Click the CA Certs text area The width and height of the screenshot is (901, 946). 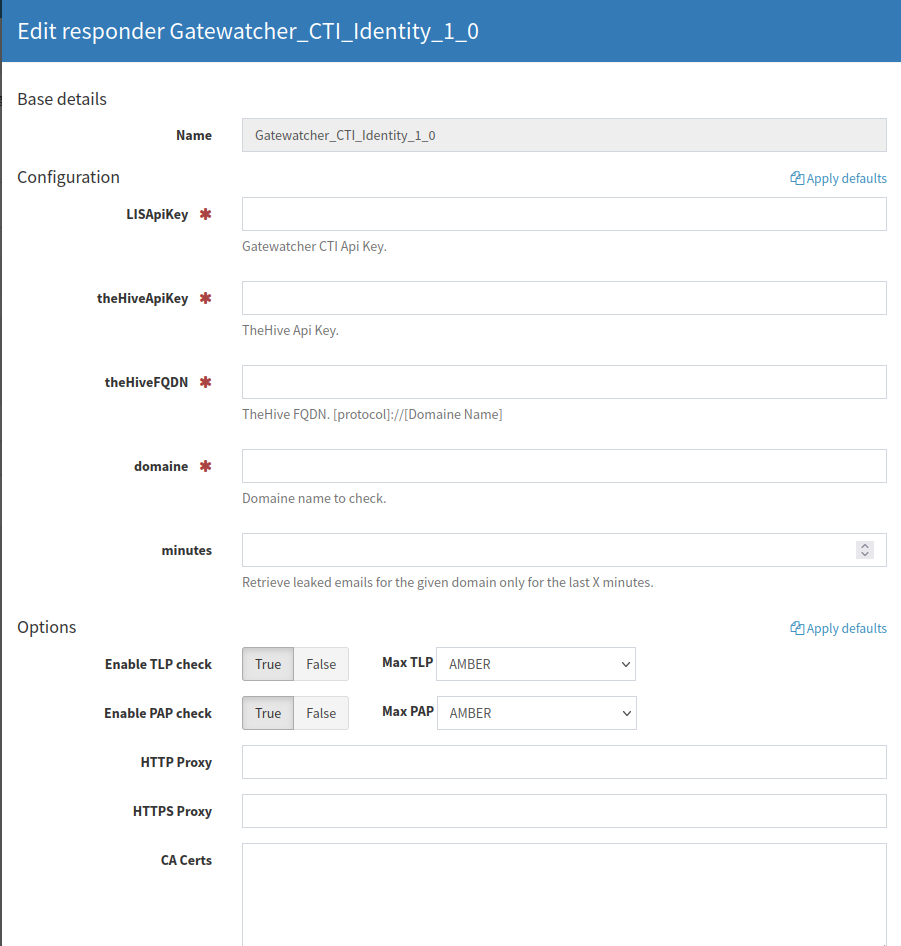[564, 895]
